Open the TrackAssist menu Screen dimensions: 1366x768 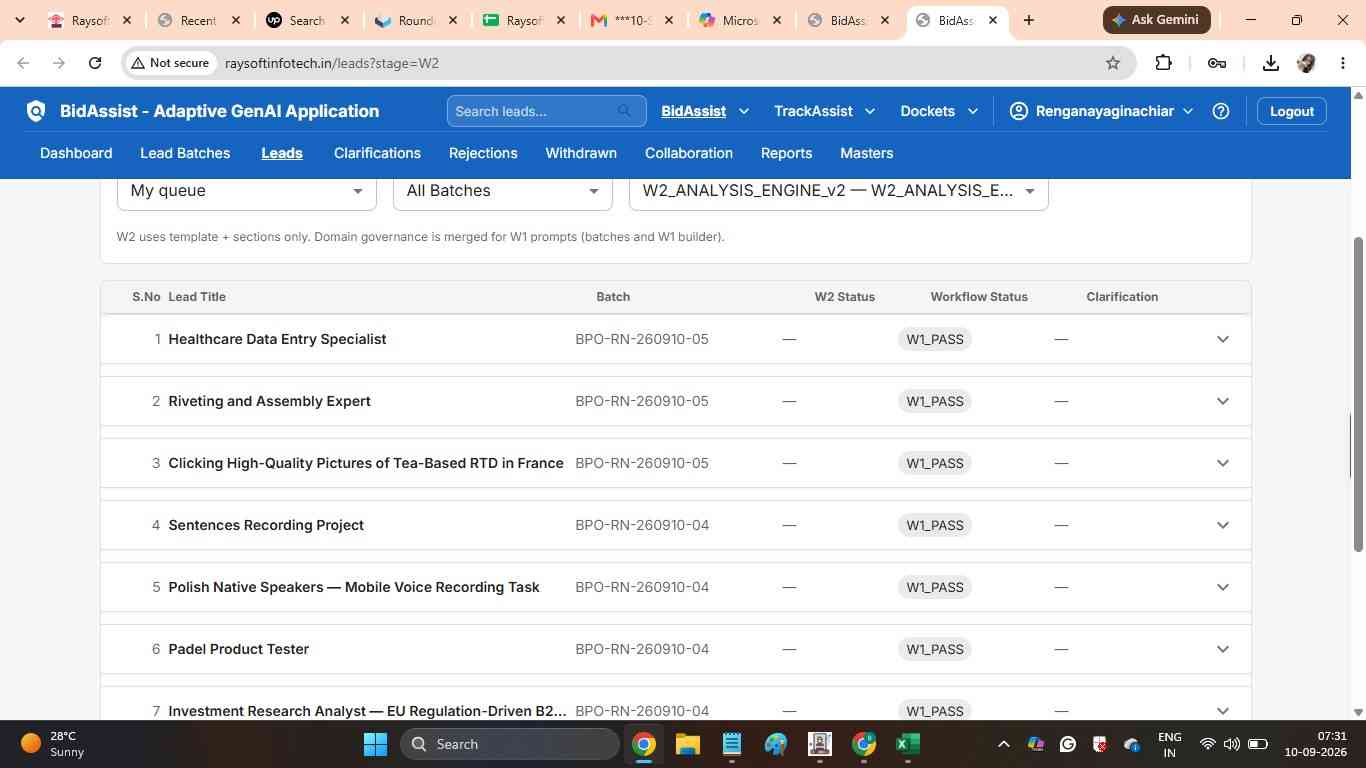click(x=824, y=111)
